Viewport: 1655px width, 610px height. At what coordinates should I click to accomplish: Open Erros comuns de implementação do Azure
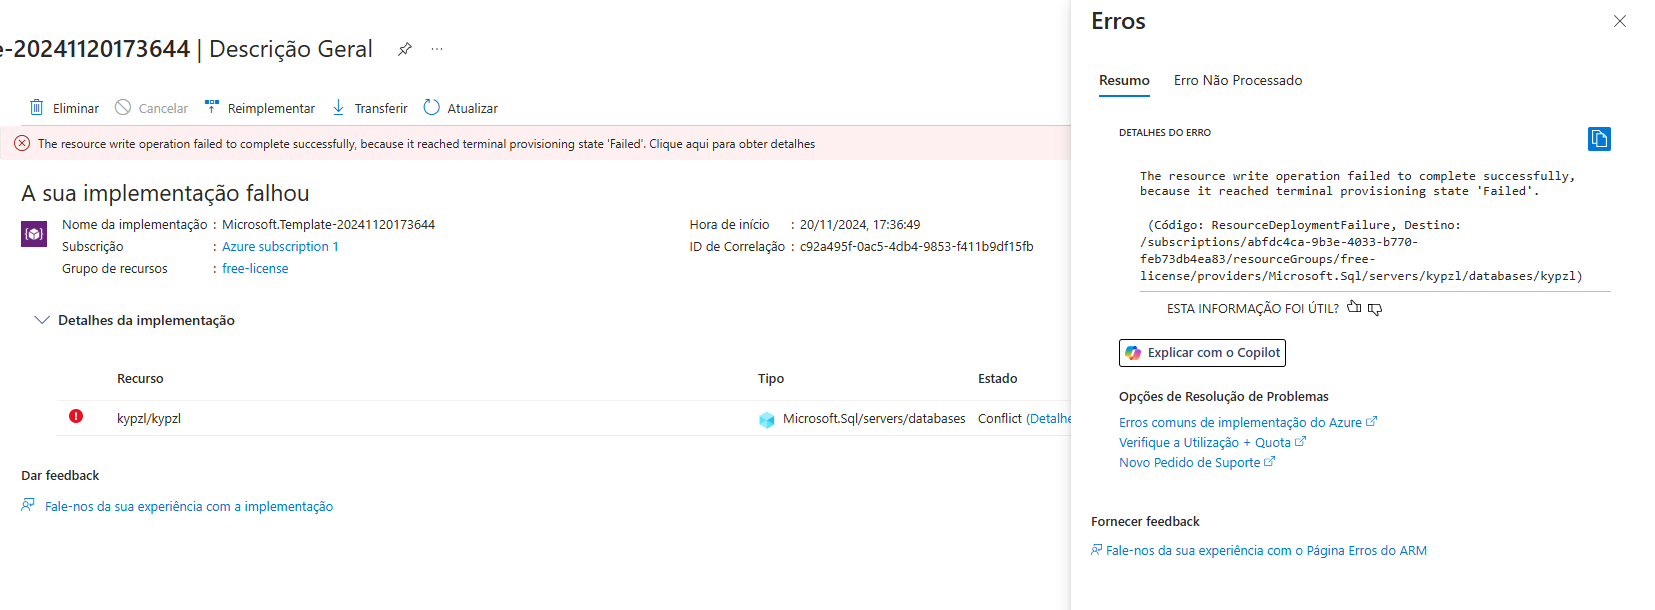pyautogui.click(x=1248, y=423)
